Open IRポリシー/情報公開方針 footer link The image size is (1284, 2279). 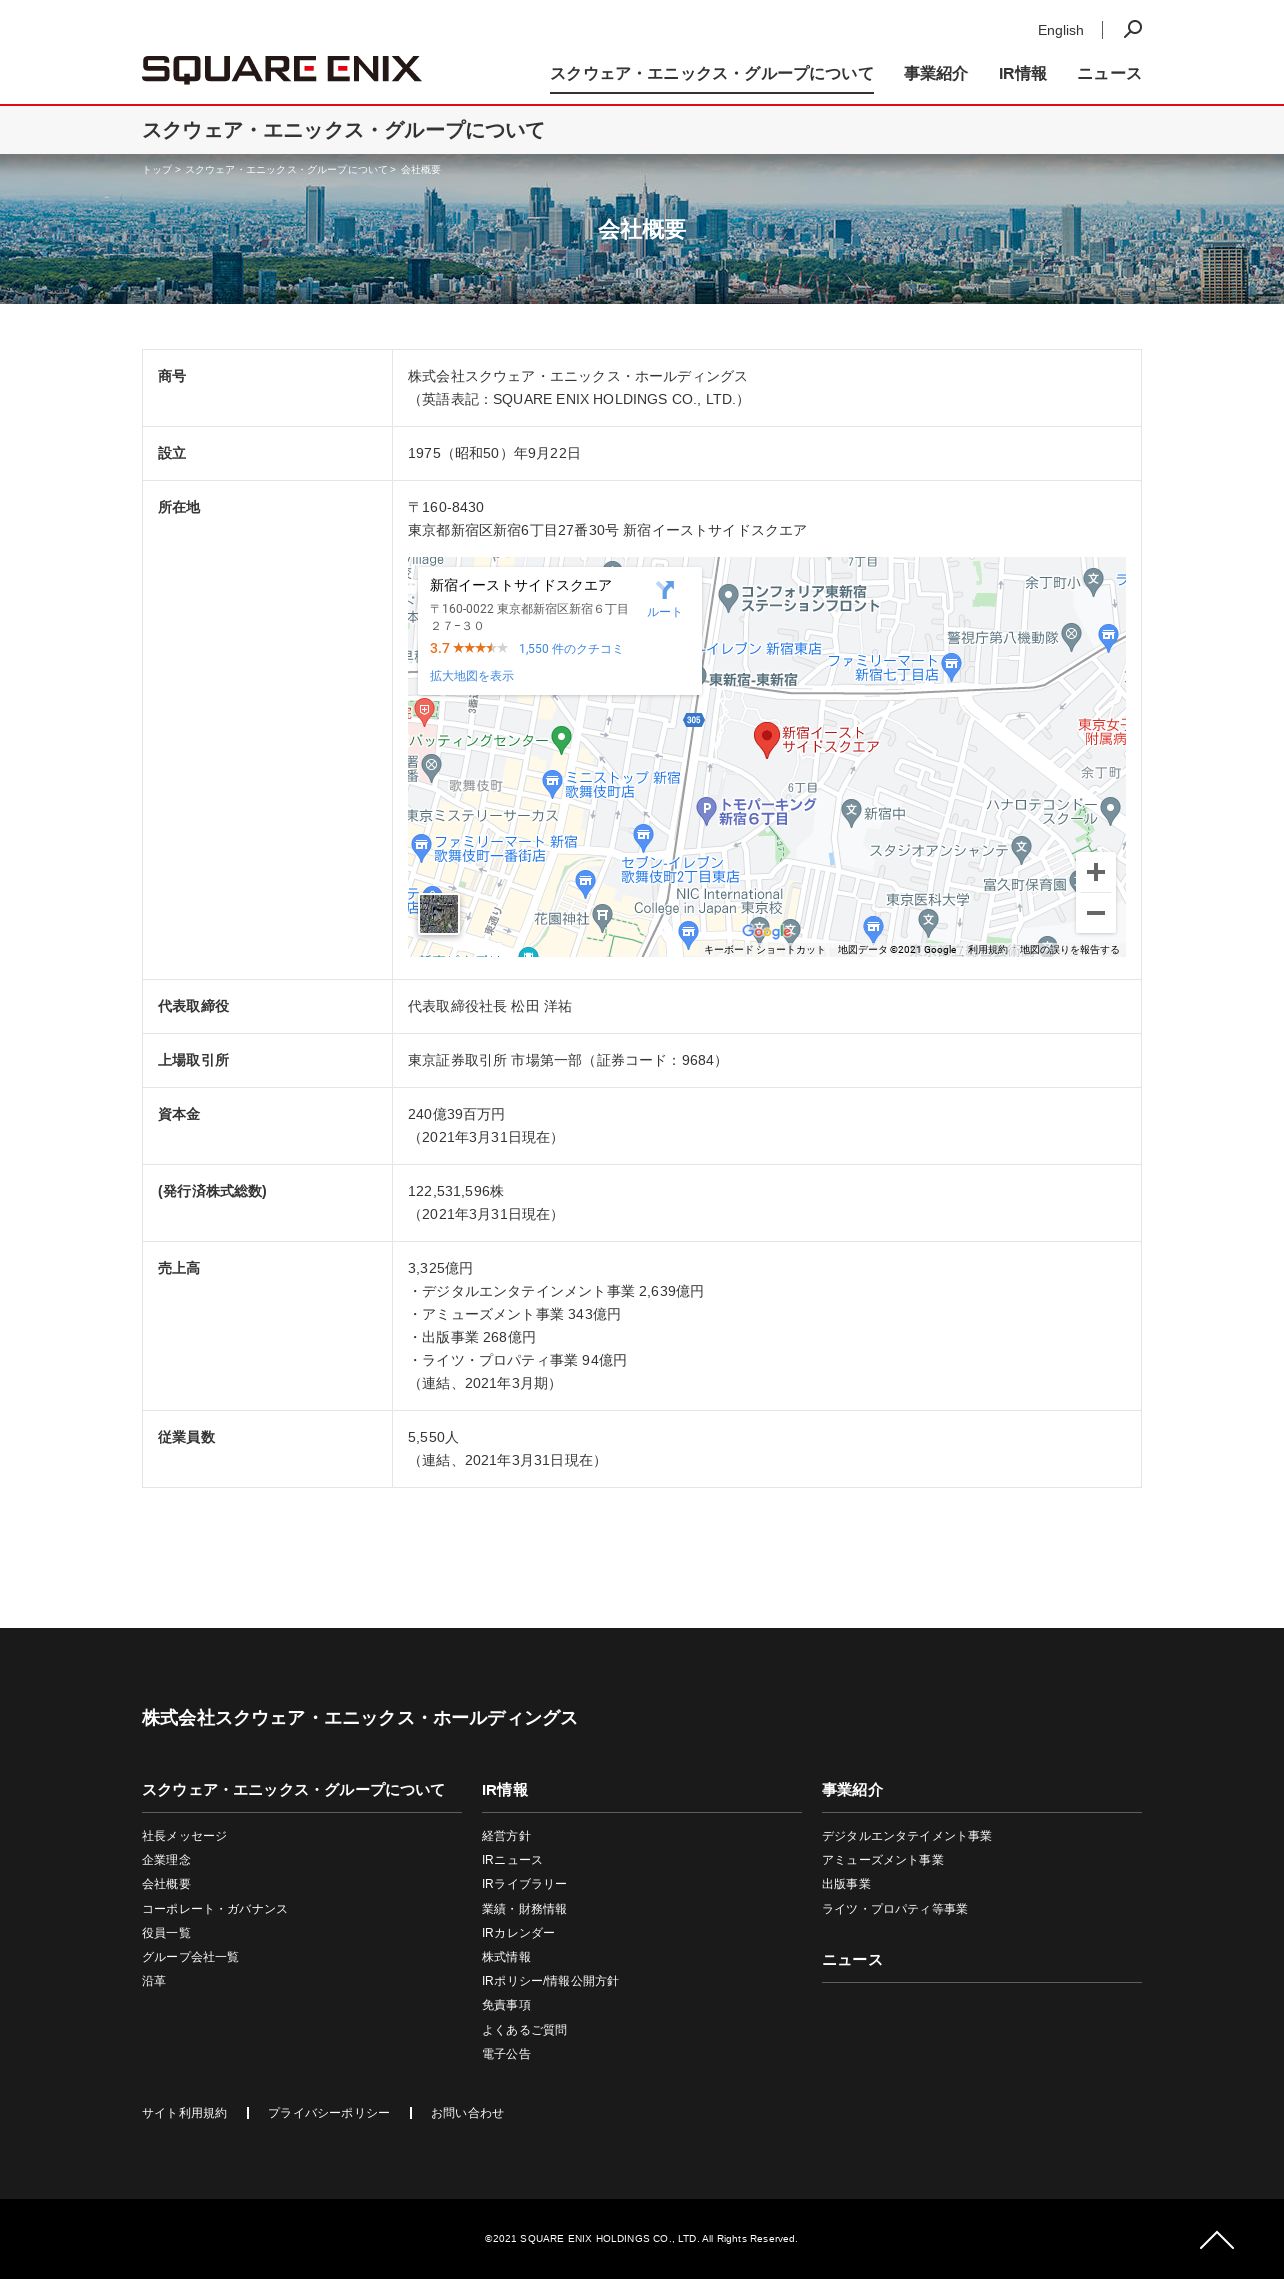point(550,1981)
